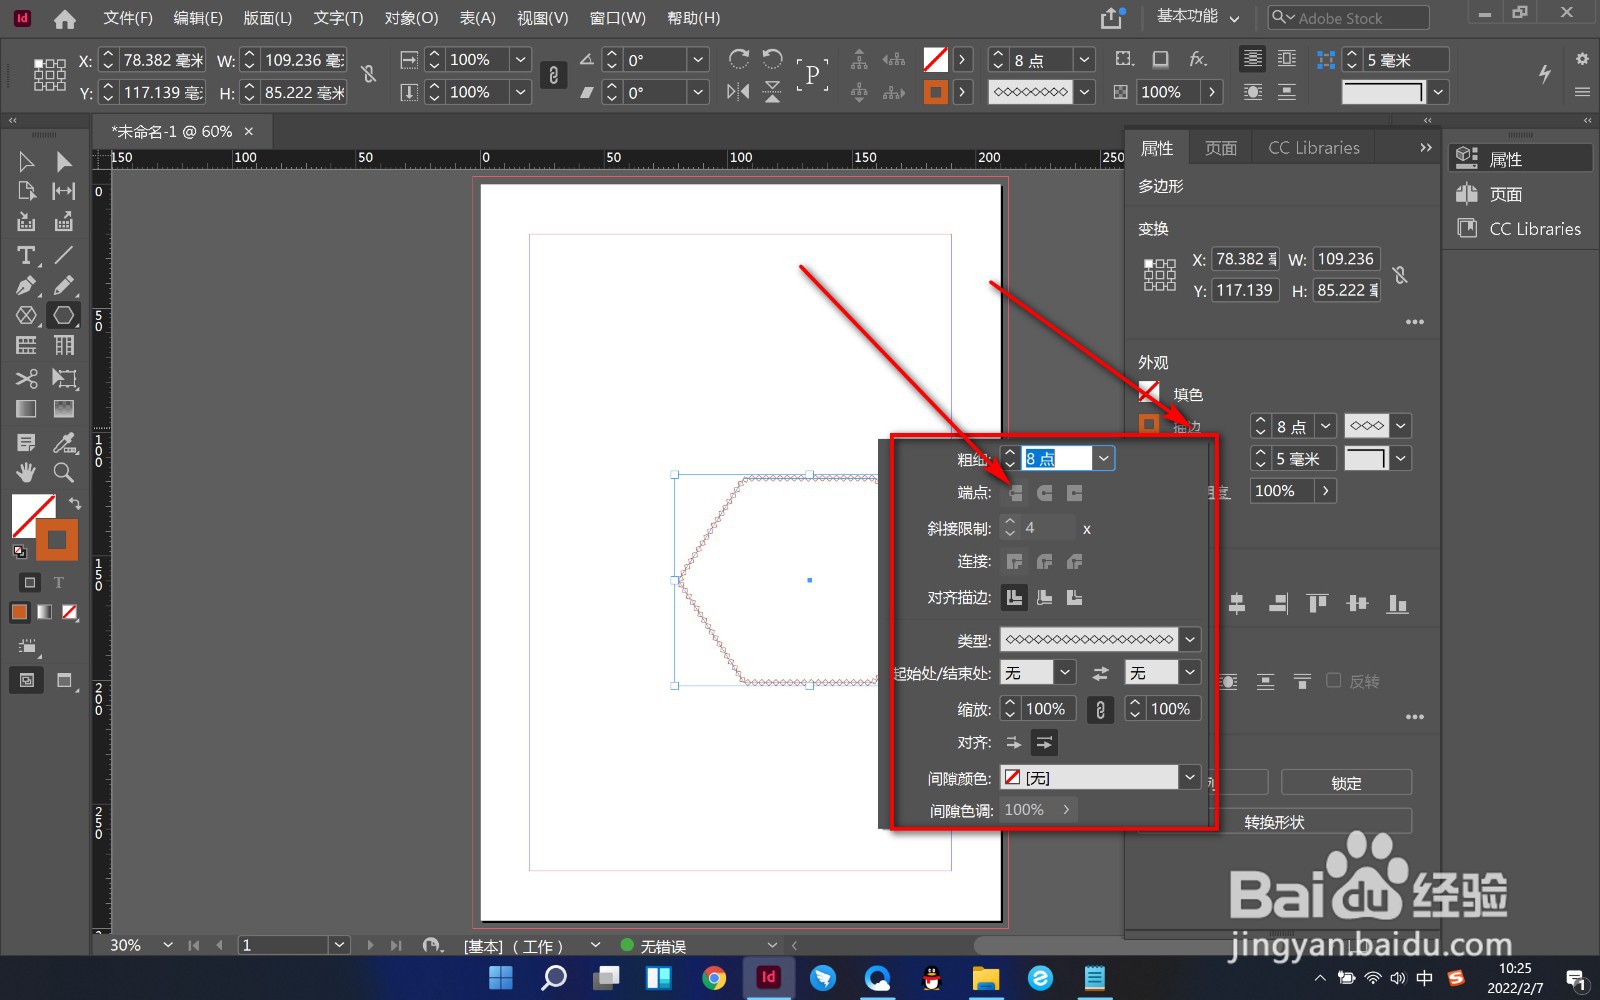Click the drop shadow icon in control bar
Viewport: 1600px width, 1000px height.
1161,60
